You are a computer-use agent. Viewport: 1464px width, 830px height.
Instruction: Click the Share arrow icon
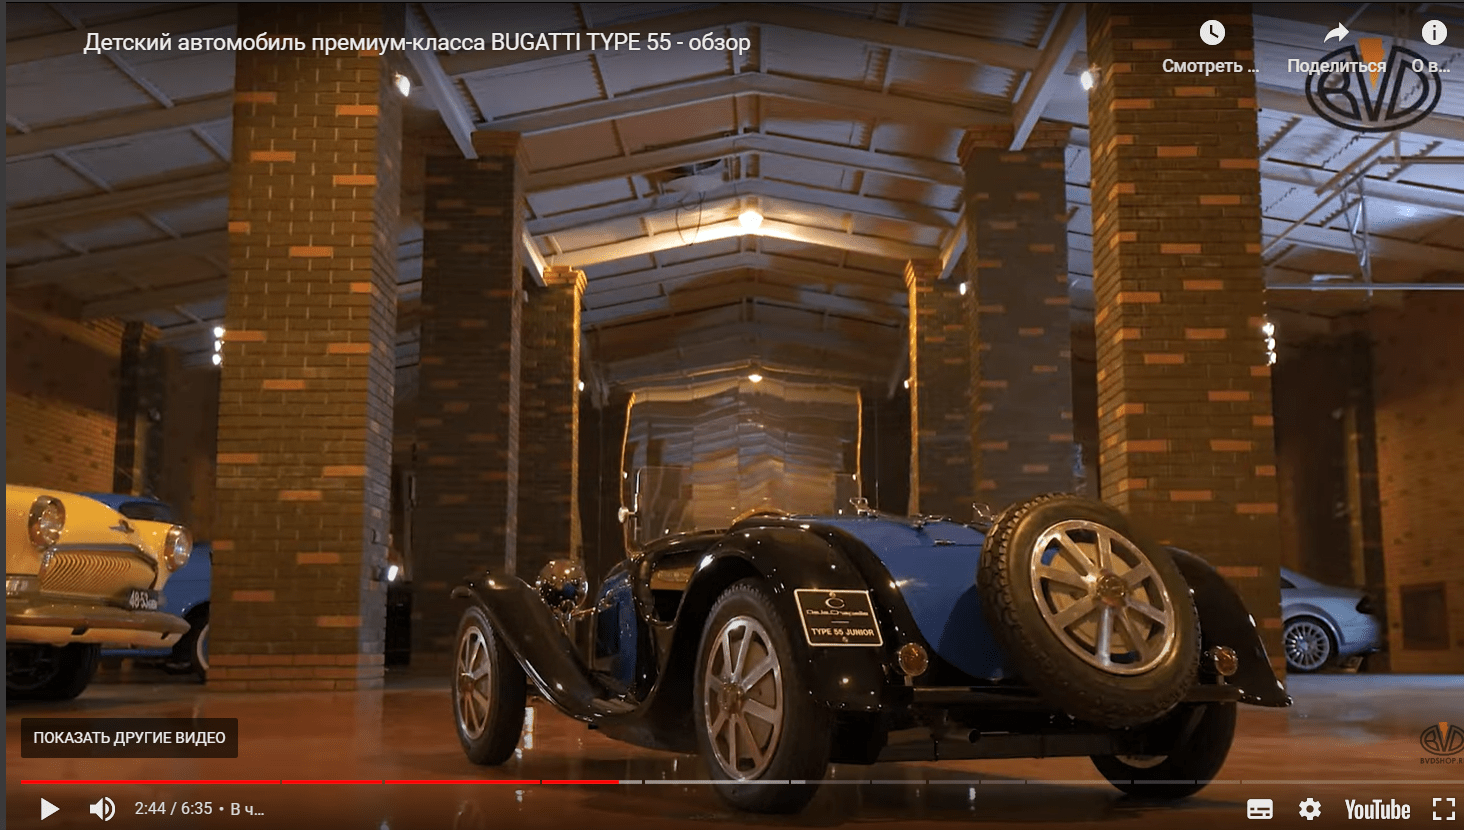point(1336,33)
